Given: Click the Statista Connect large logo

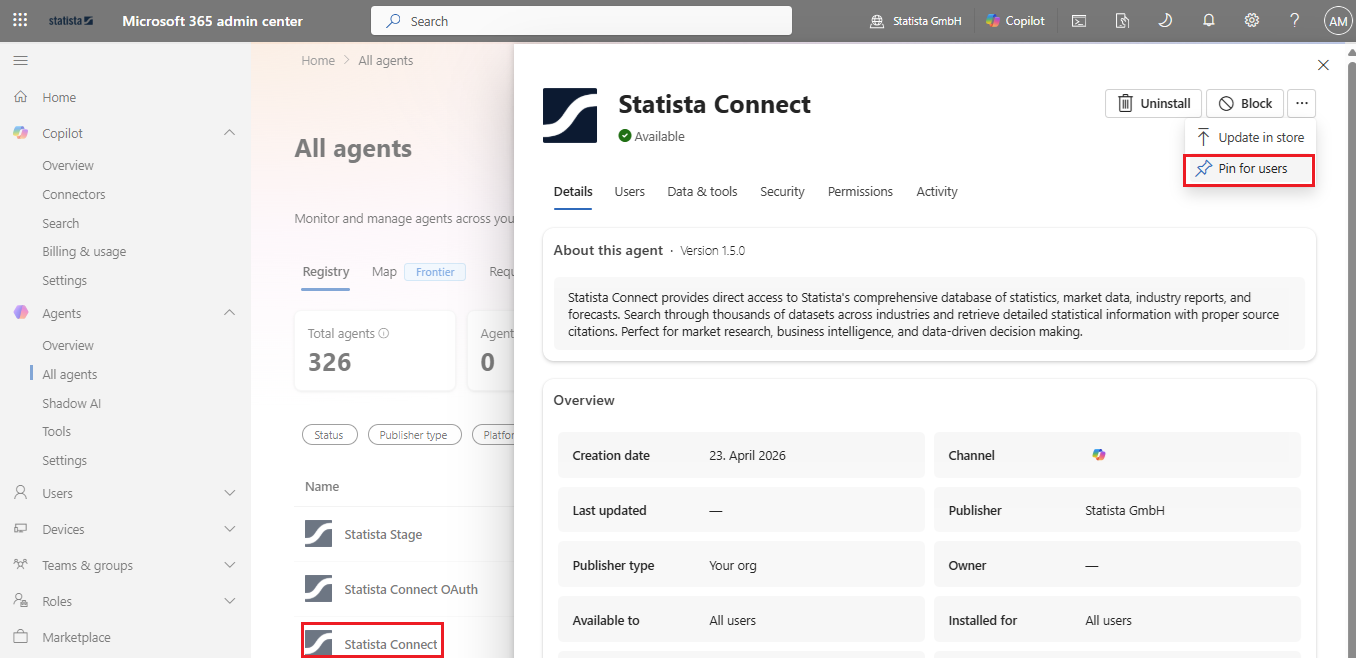Looking at the screenshot, I should pos(570,116).
